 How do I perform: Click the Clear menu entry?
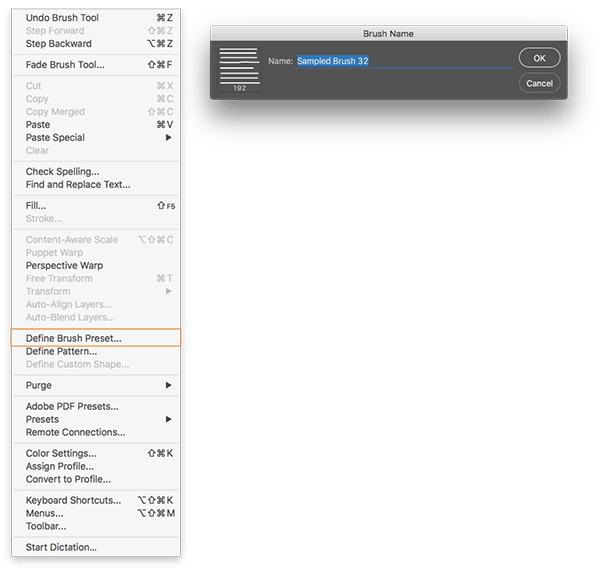[x=96, y=151]
